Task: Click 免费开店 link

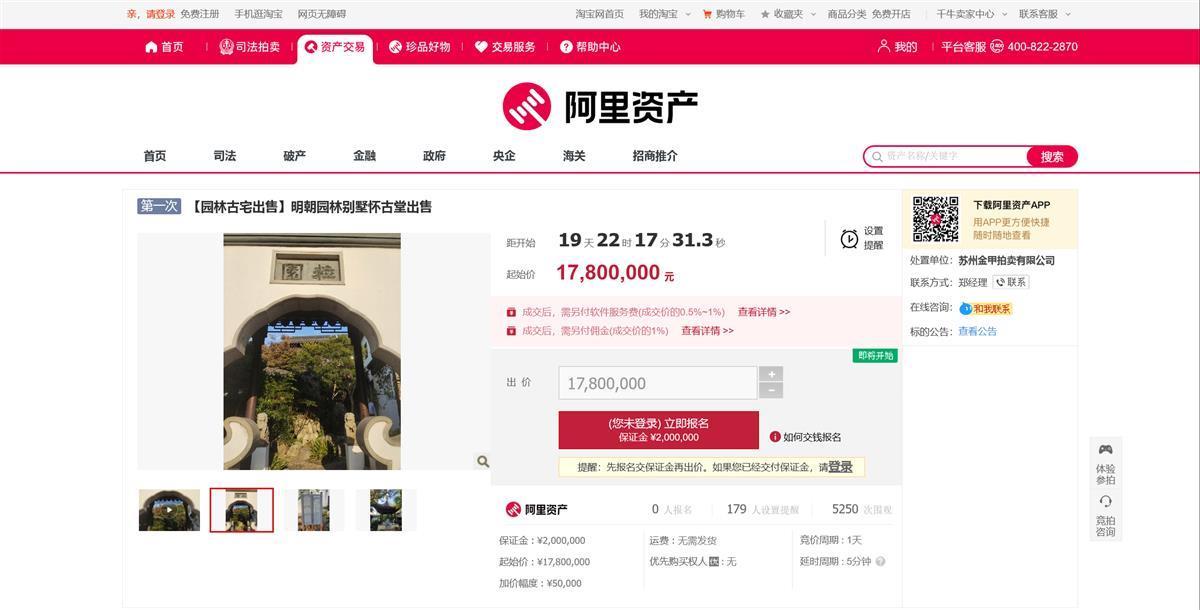Action: tap(891, 14)
